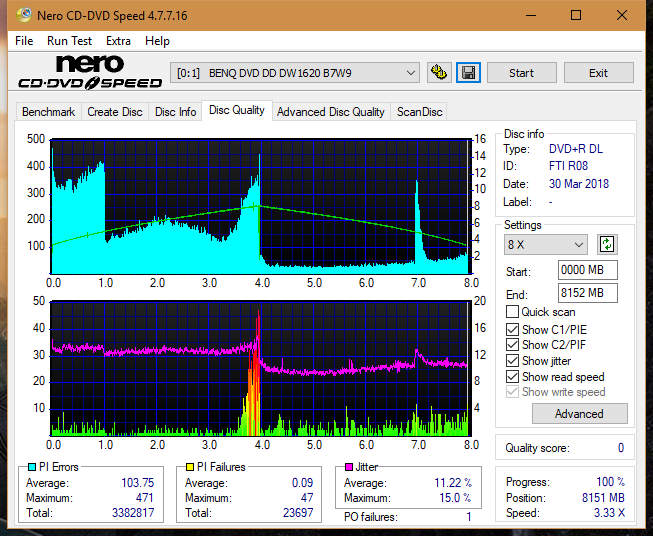Click the Start button
The image size is (653, 536).
tap(521, 73)
